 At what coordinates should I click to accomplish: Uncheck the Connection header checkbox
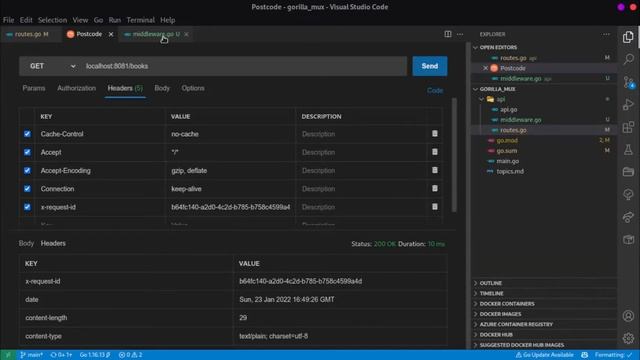[x=27, y=189]
